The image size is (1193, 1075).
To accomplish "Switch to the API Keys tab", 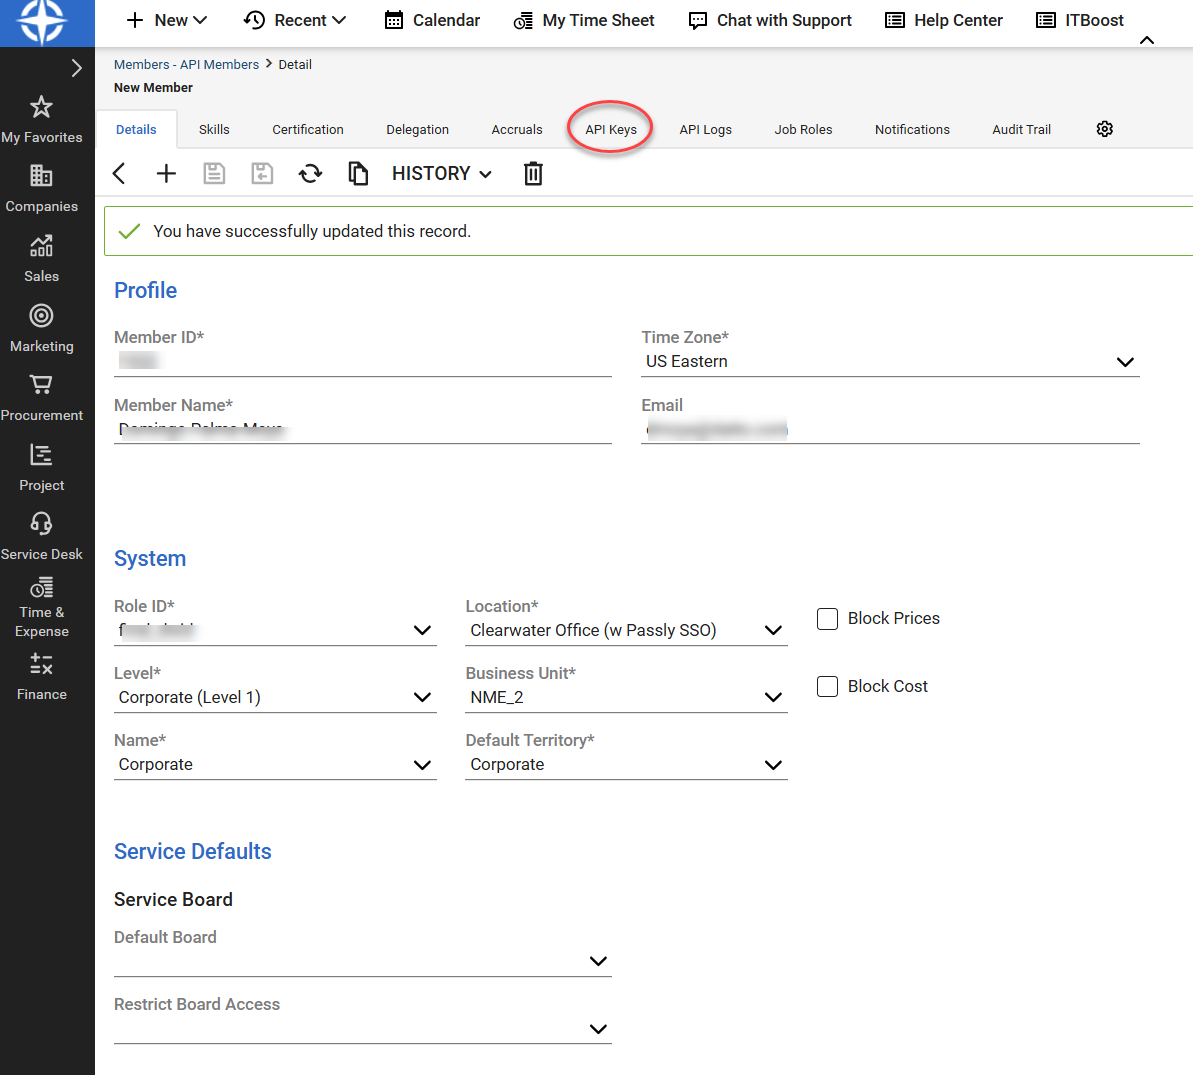I will tap(611, 129).
